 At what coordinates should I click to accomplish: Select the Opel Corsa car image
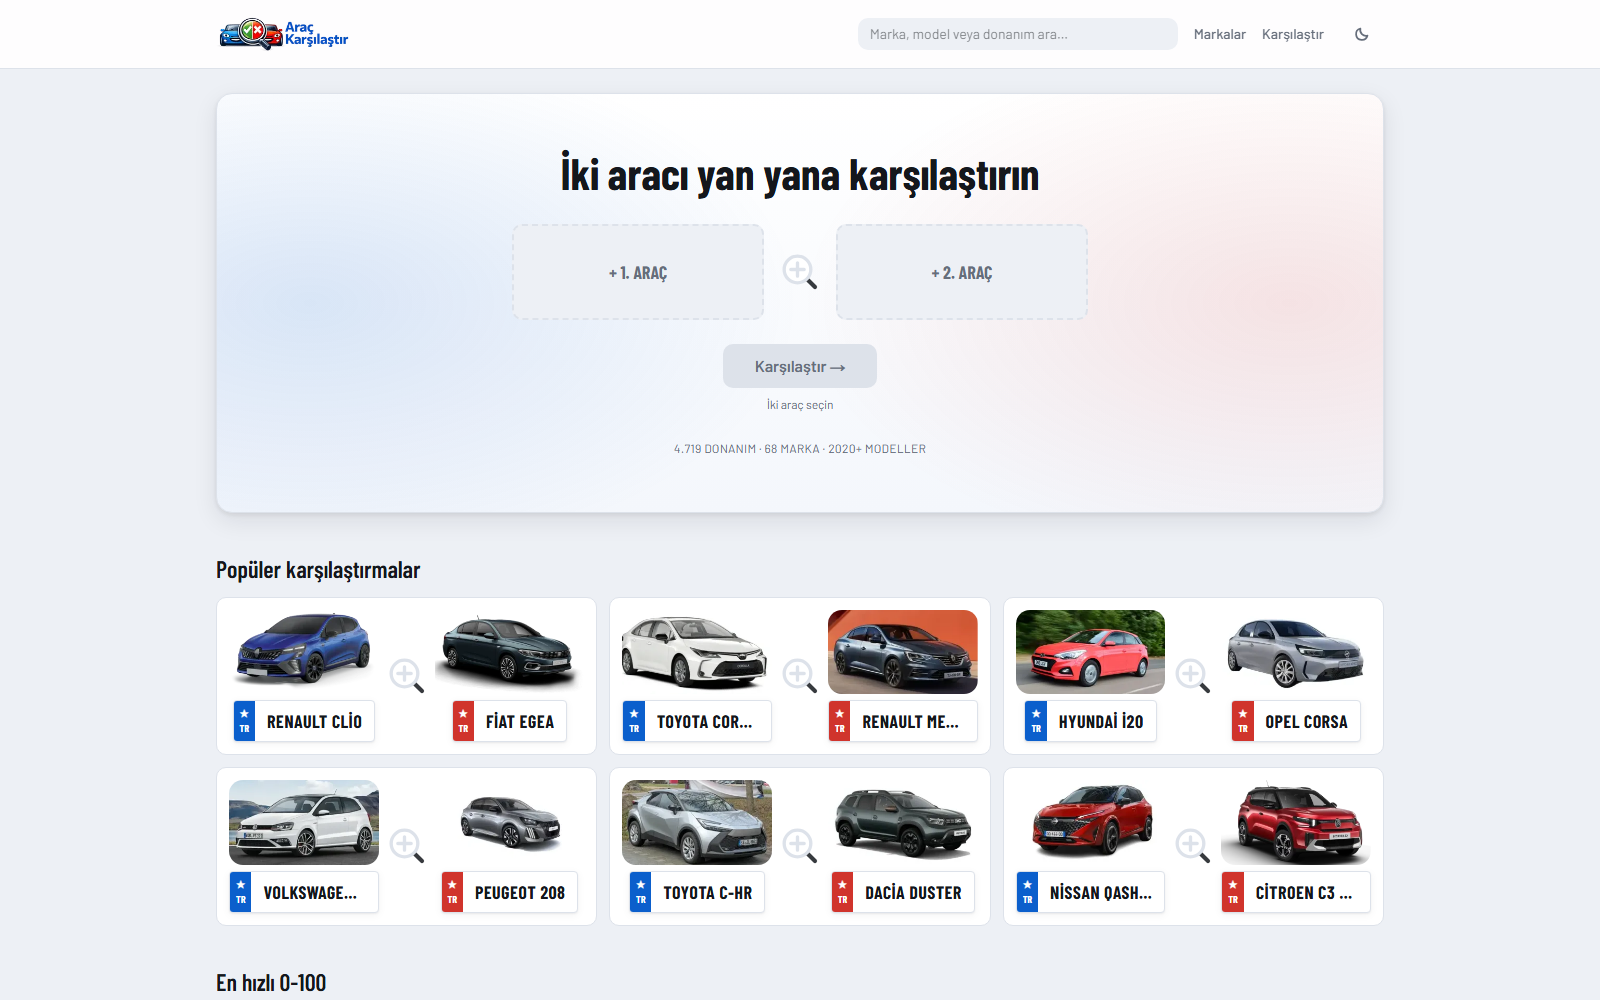pos(1296,651)
